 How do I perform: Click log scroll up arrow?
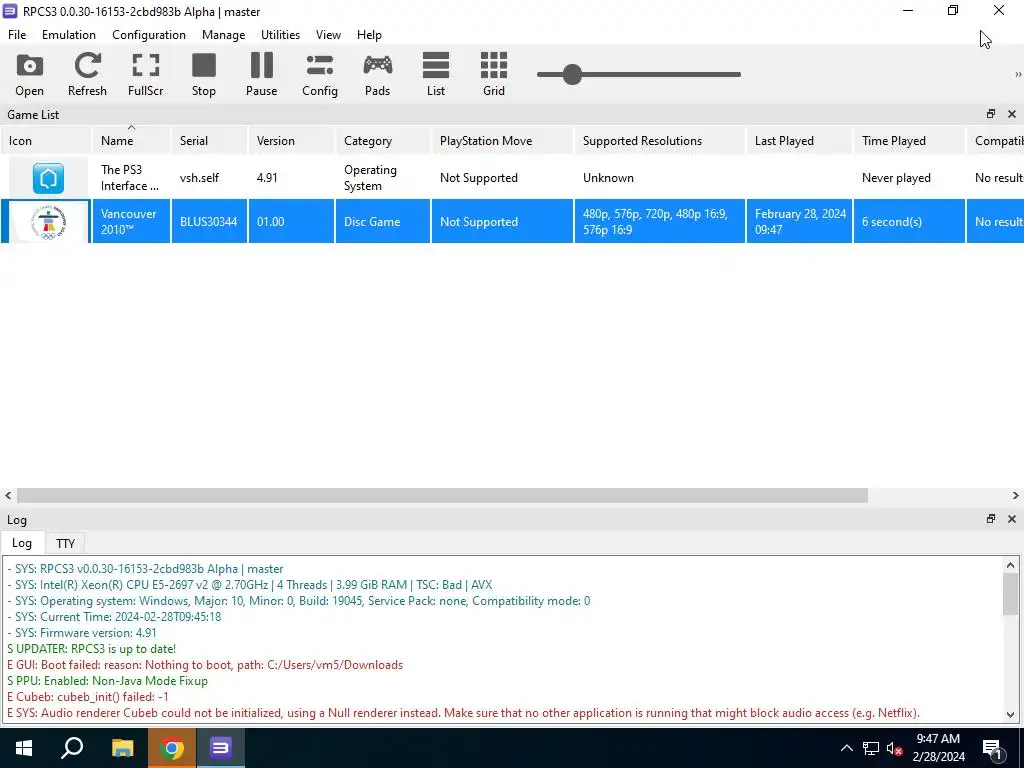pyautogui.click(x=1010, y=566)
